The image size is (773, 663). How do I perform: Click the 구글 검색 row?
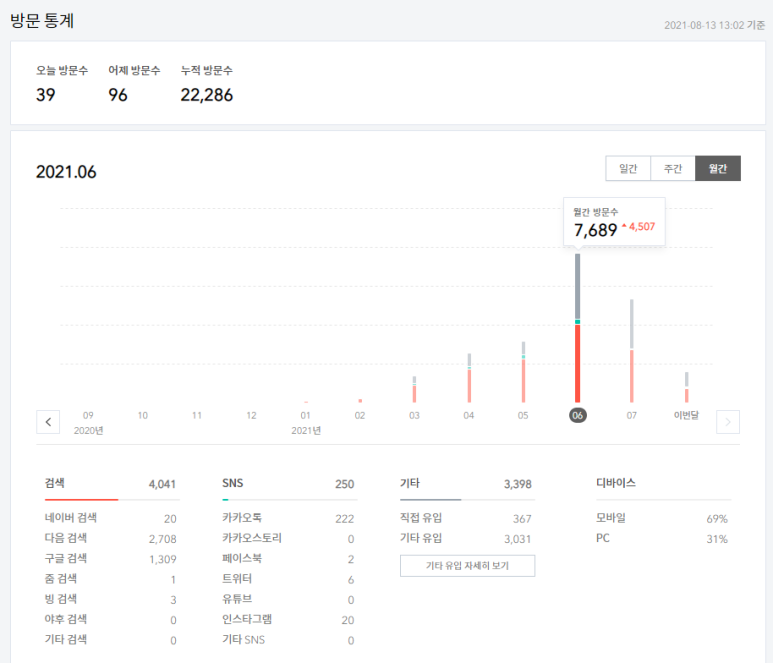point(110,558)
